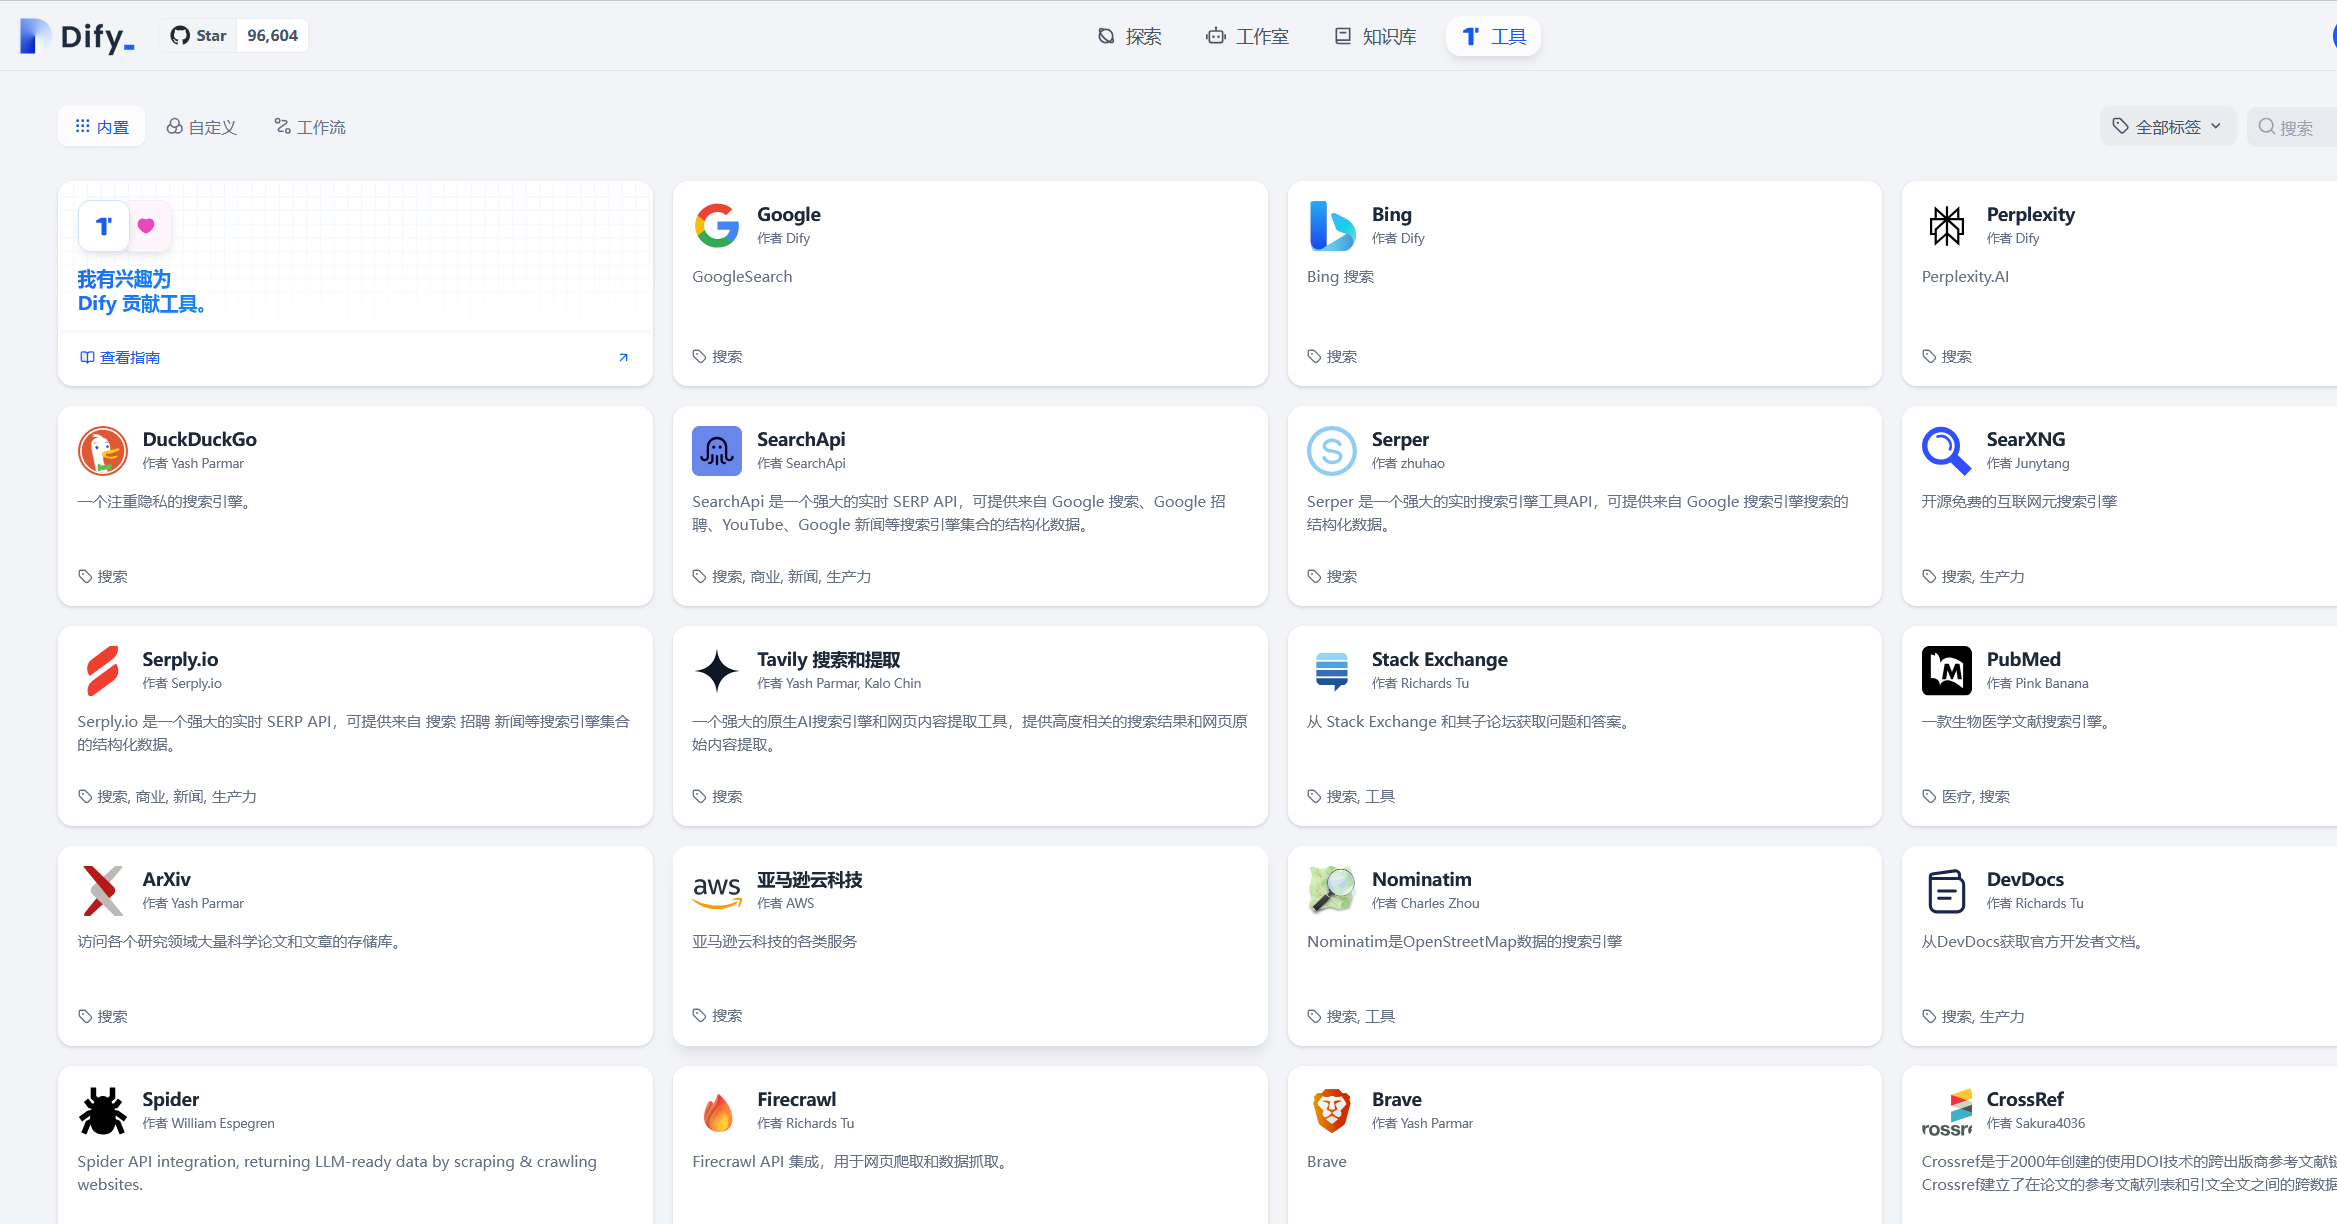The image size is (2337, 1224).
Task: Select the Brave title text
Action: (1396, 1099)
